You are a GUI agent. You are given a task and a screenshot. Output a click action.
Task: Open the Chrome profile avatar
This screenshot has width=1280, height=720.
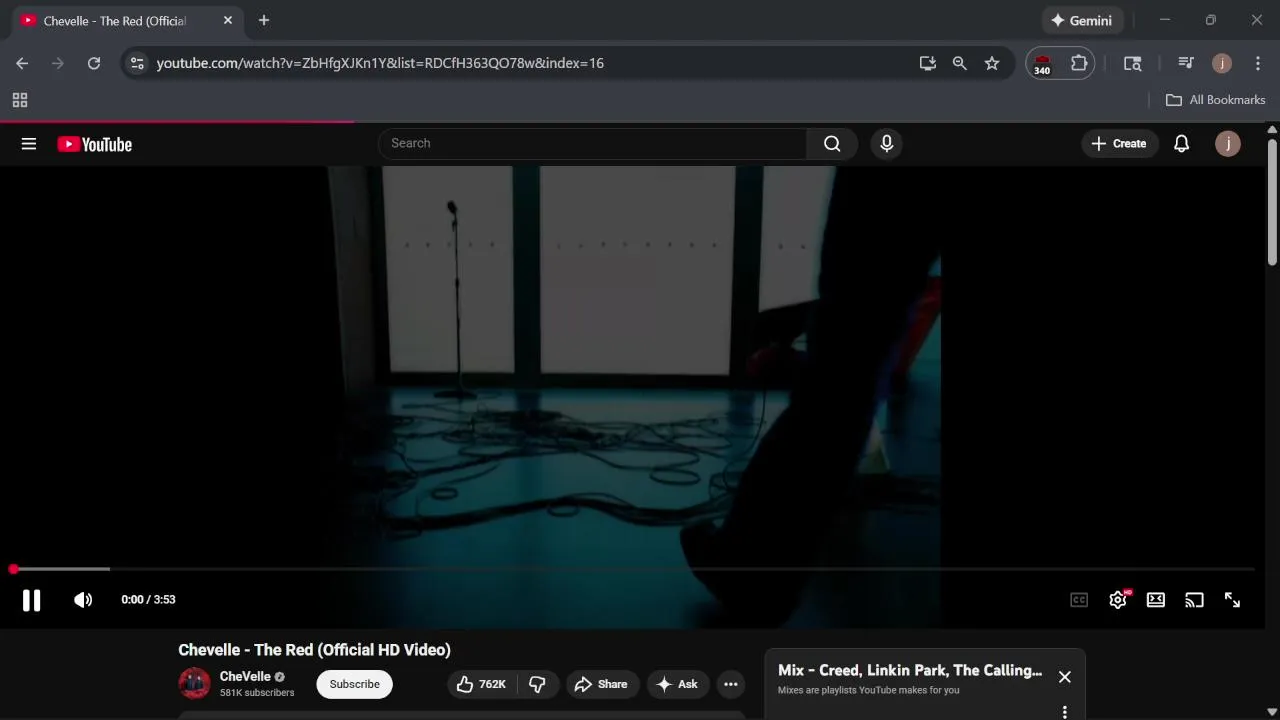(1222, 63)
